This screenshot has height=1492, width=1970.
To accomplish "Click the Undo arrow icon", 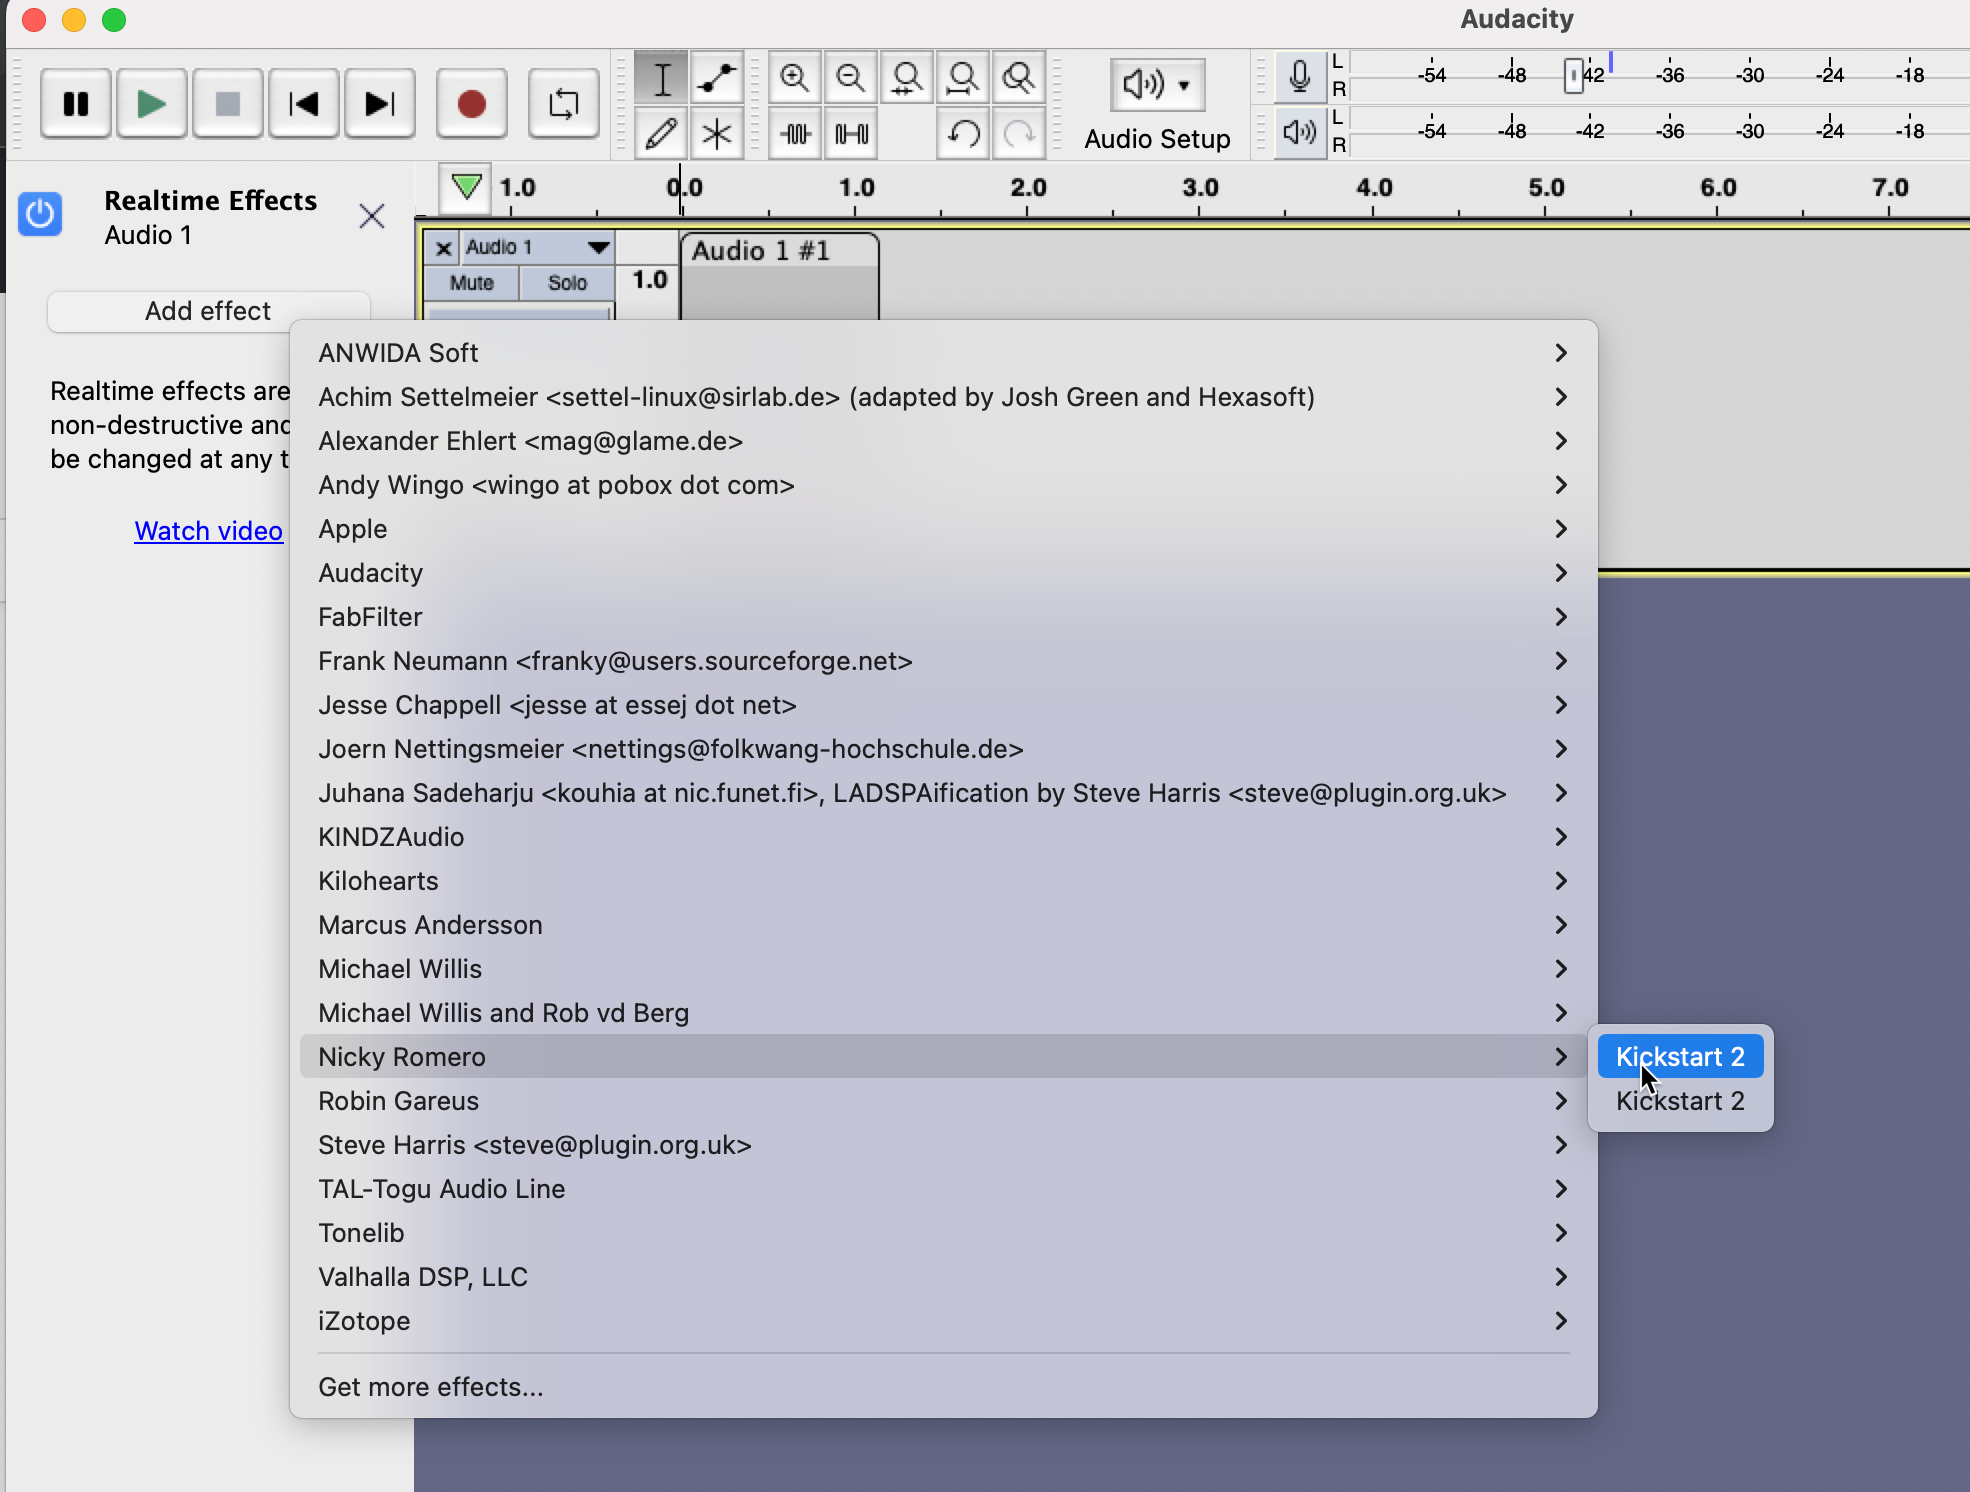I will pos(963,133).
